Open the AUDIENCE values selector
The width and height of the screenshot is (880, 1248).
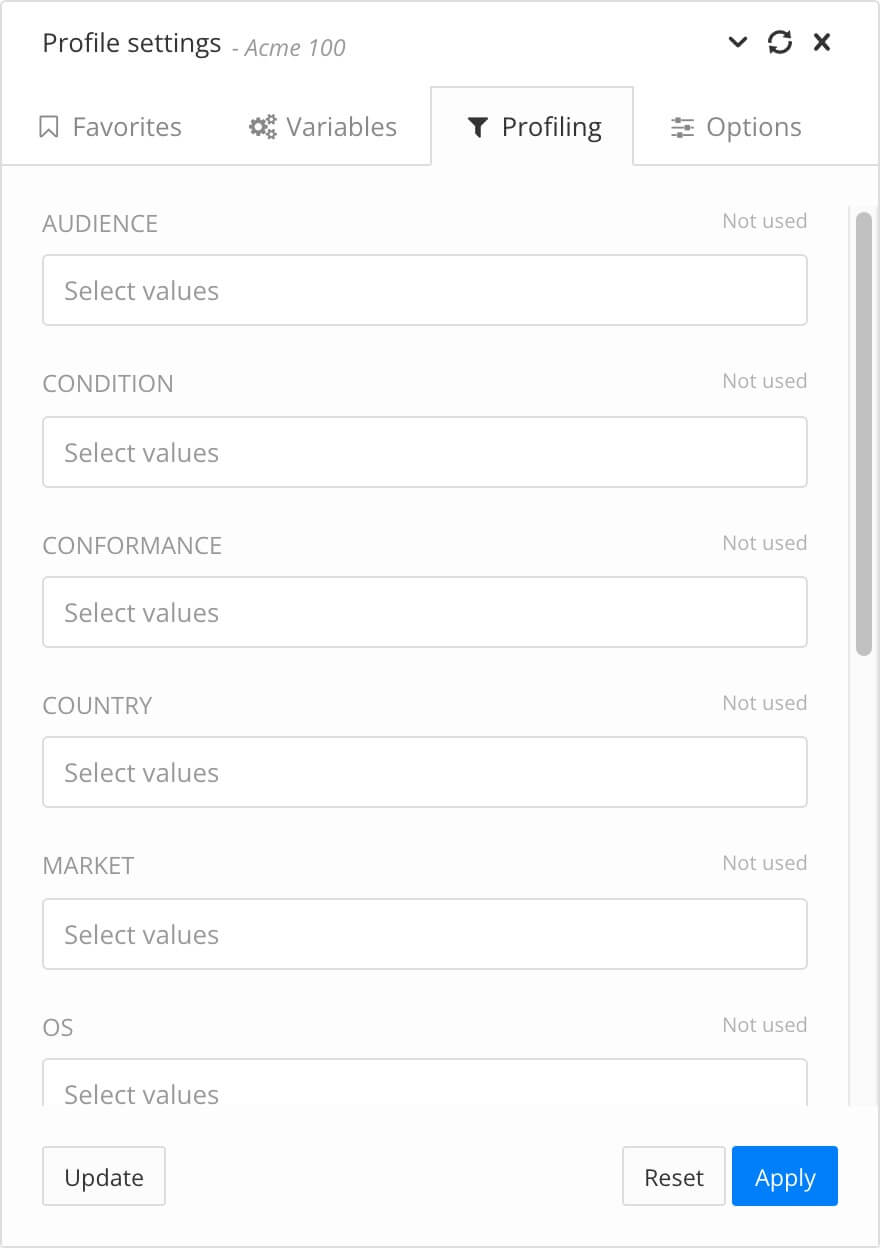425,290
